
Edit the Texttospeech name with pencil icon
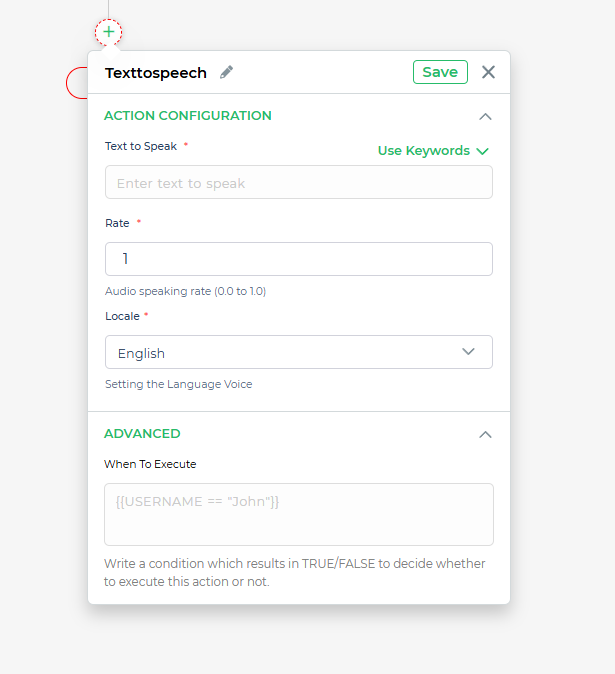(x=226, y=72)
